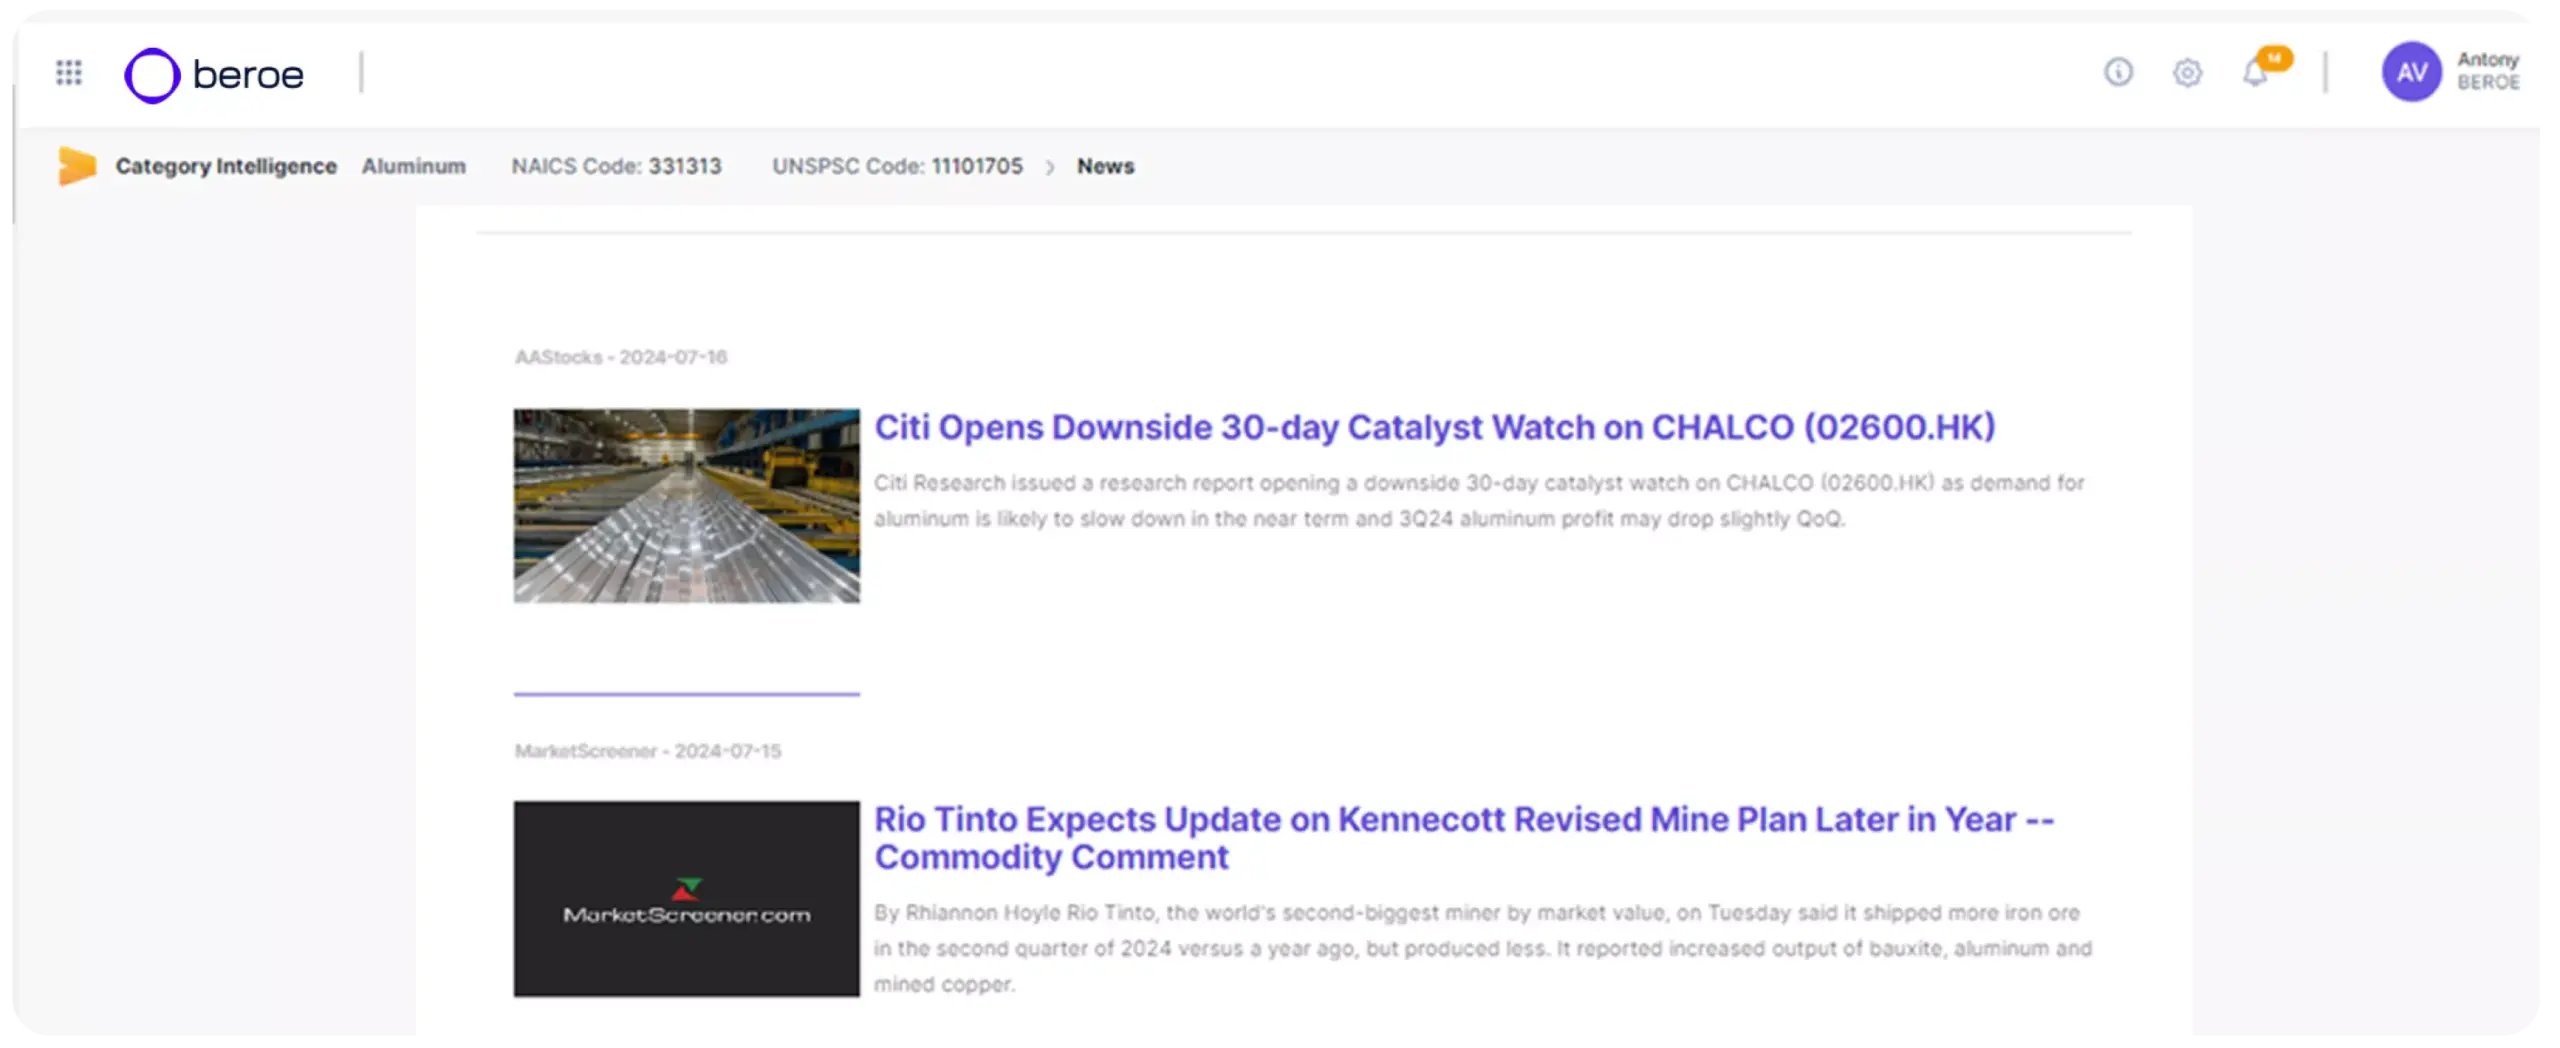Open the information help icon
This screenshot has height=1048, width=2560.
[2118, 73]
